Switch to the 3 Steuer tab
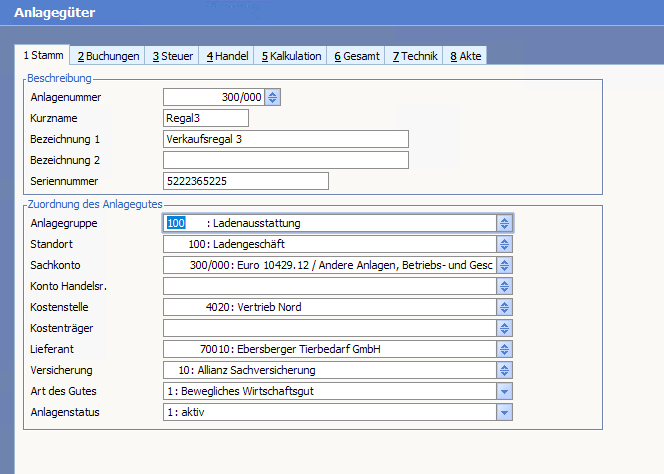This screenshot has width=664, height=474. (x=171, y=56)
